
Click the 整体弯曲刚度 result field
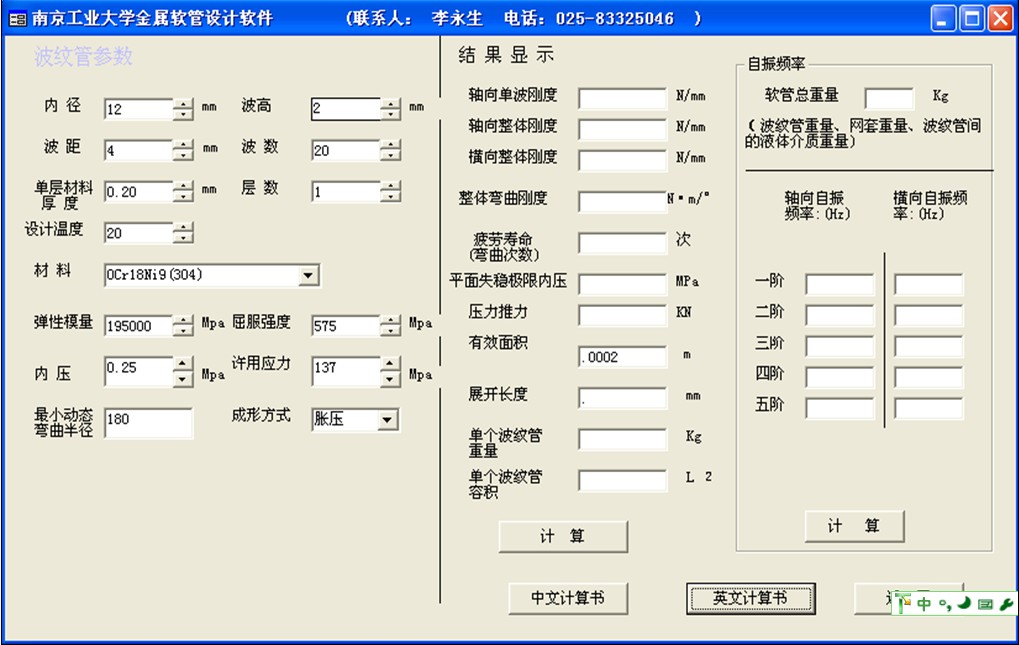[623, 201]
